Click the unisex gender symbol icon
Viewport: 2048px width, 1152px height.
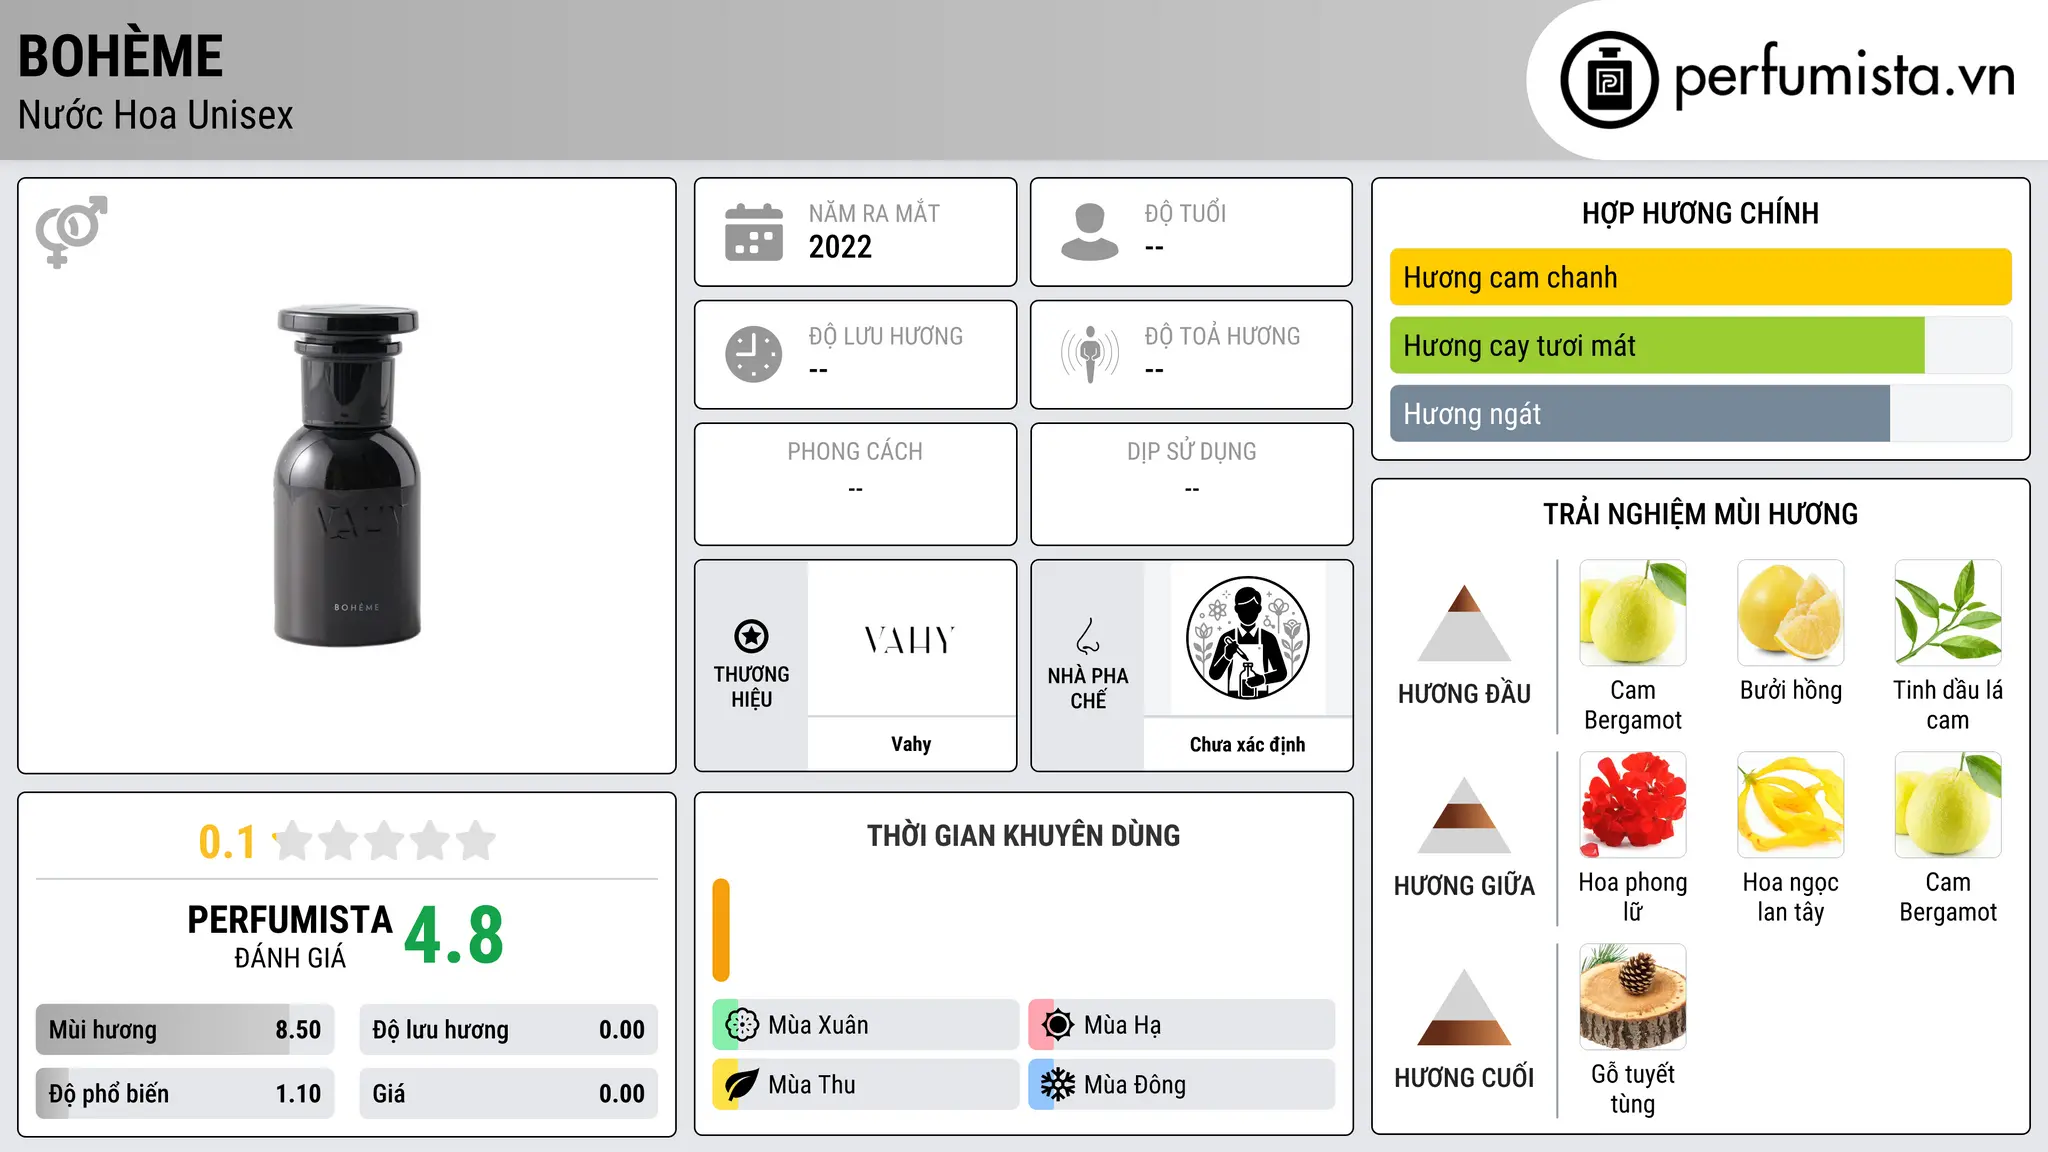click(71, 231)
